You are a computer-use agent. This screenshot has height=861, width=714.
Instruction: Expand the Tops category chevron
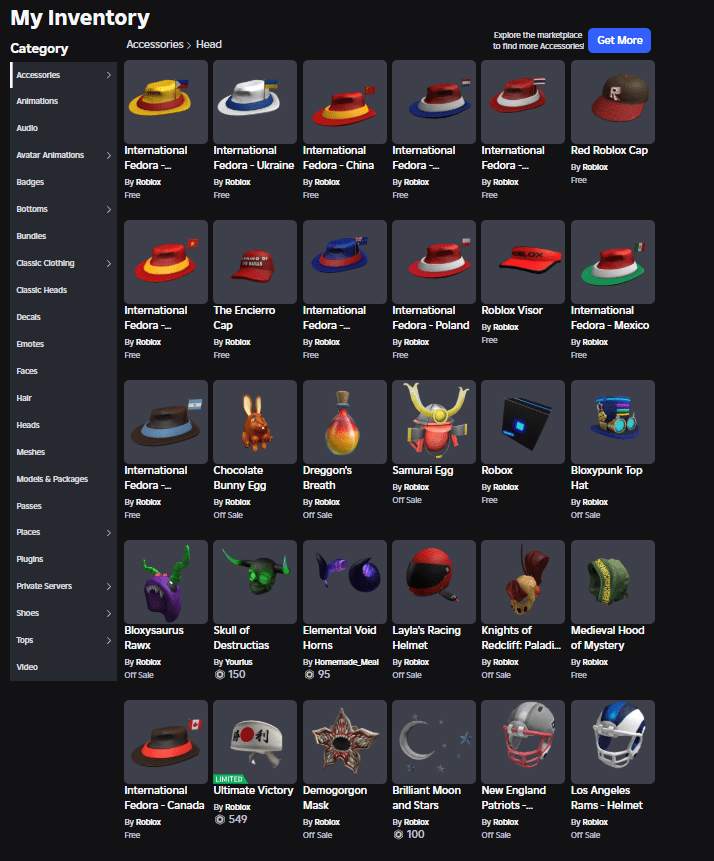point(109,640)
